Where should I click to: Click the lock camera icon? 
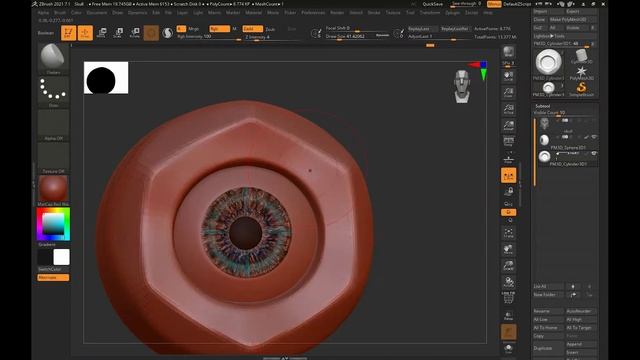pos(509,191)
